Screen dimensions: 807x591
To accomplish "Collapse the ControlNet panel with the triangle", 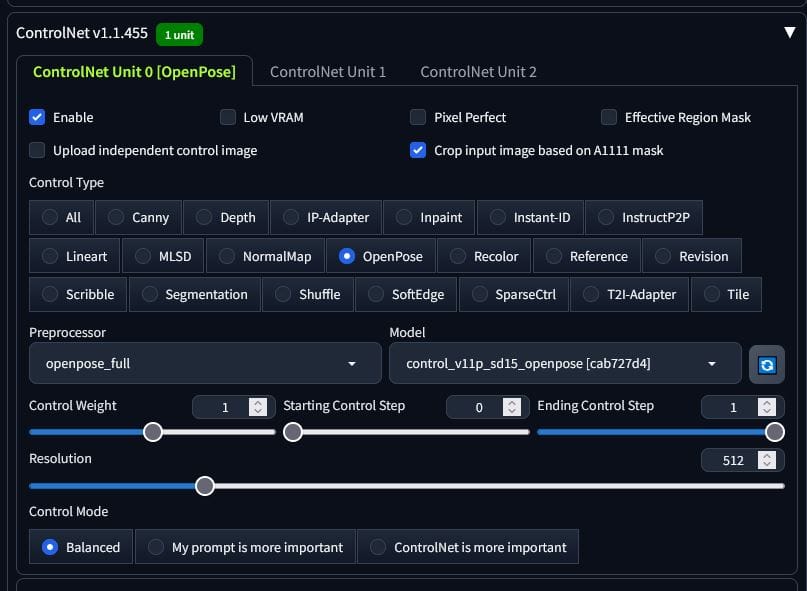I will (790, 32).
